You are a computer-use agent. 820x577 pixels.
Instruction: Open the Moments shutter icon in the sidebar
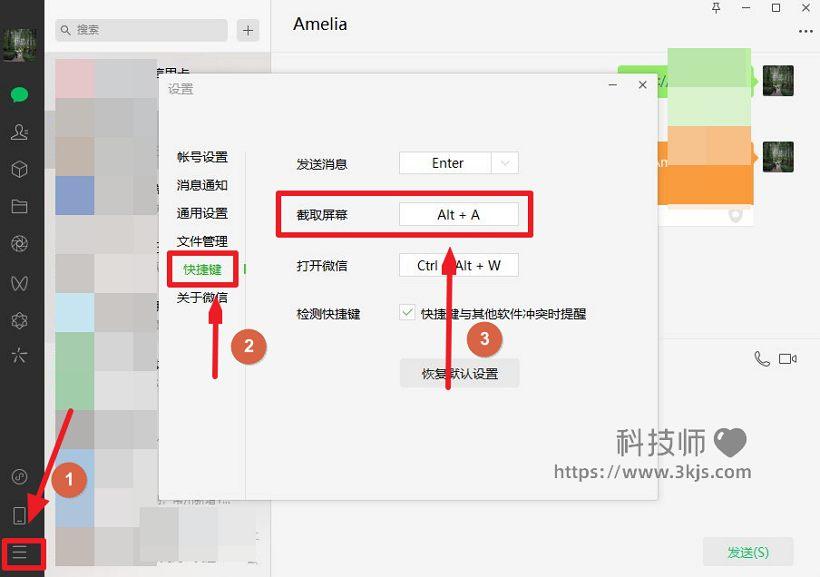pos(19,244)
